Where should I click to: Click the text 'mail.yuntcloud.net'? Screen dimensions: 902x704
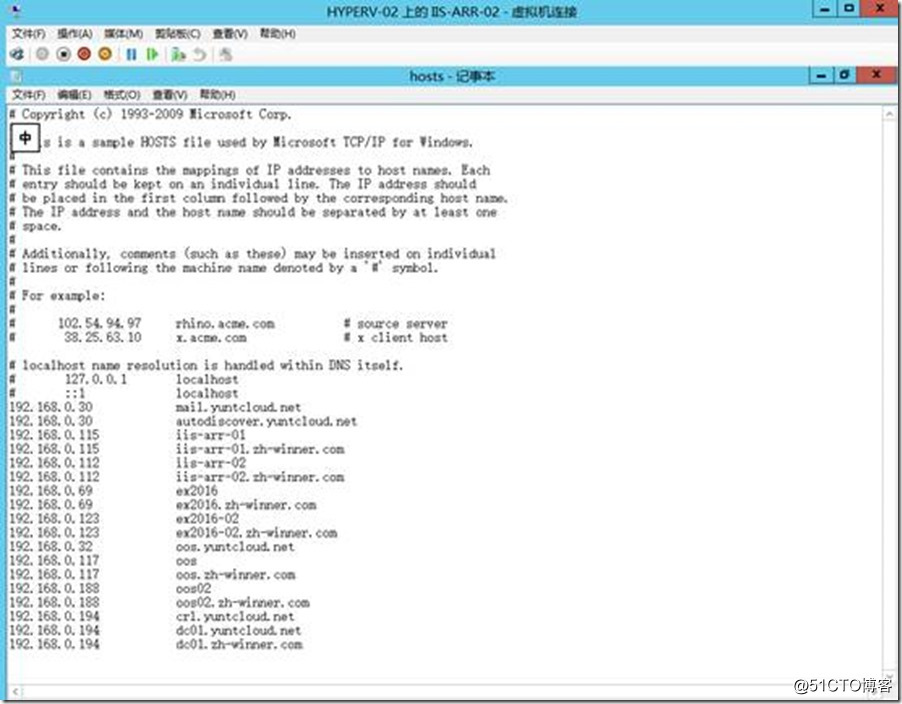(x=238, y=407)
